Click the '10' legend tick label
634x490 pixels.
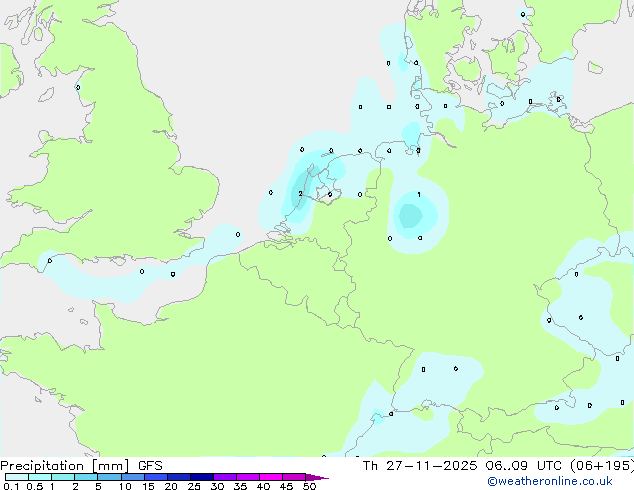[125, 486]
